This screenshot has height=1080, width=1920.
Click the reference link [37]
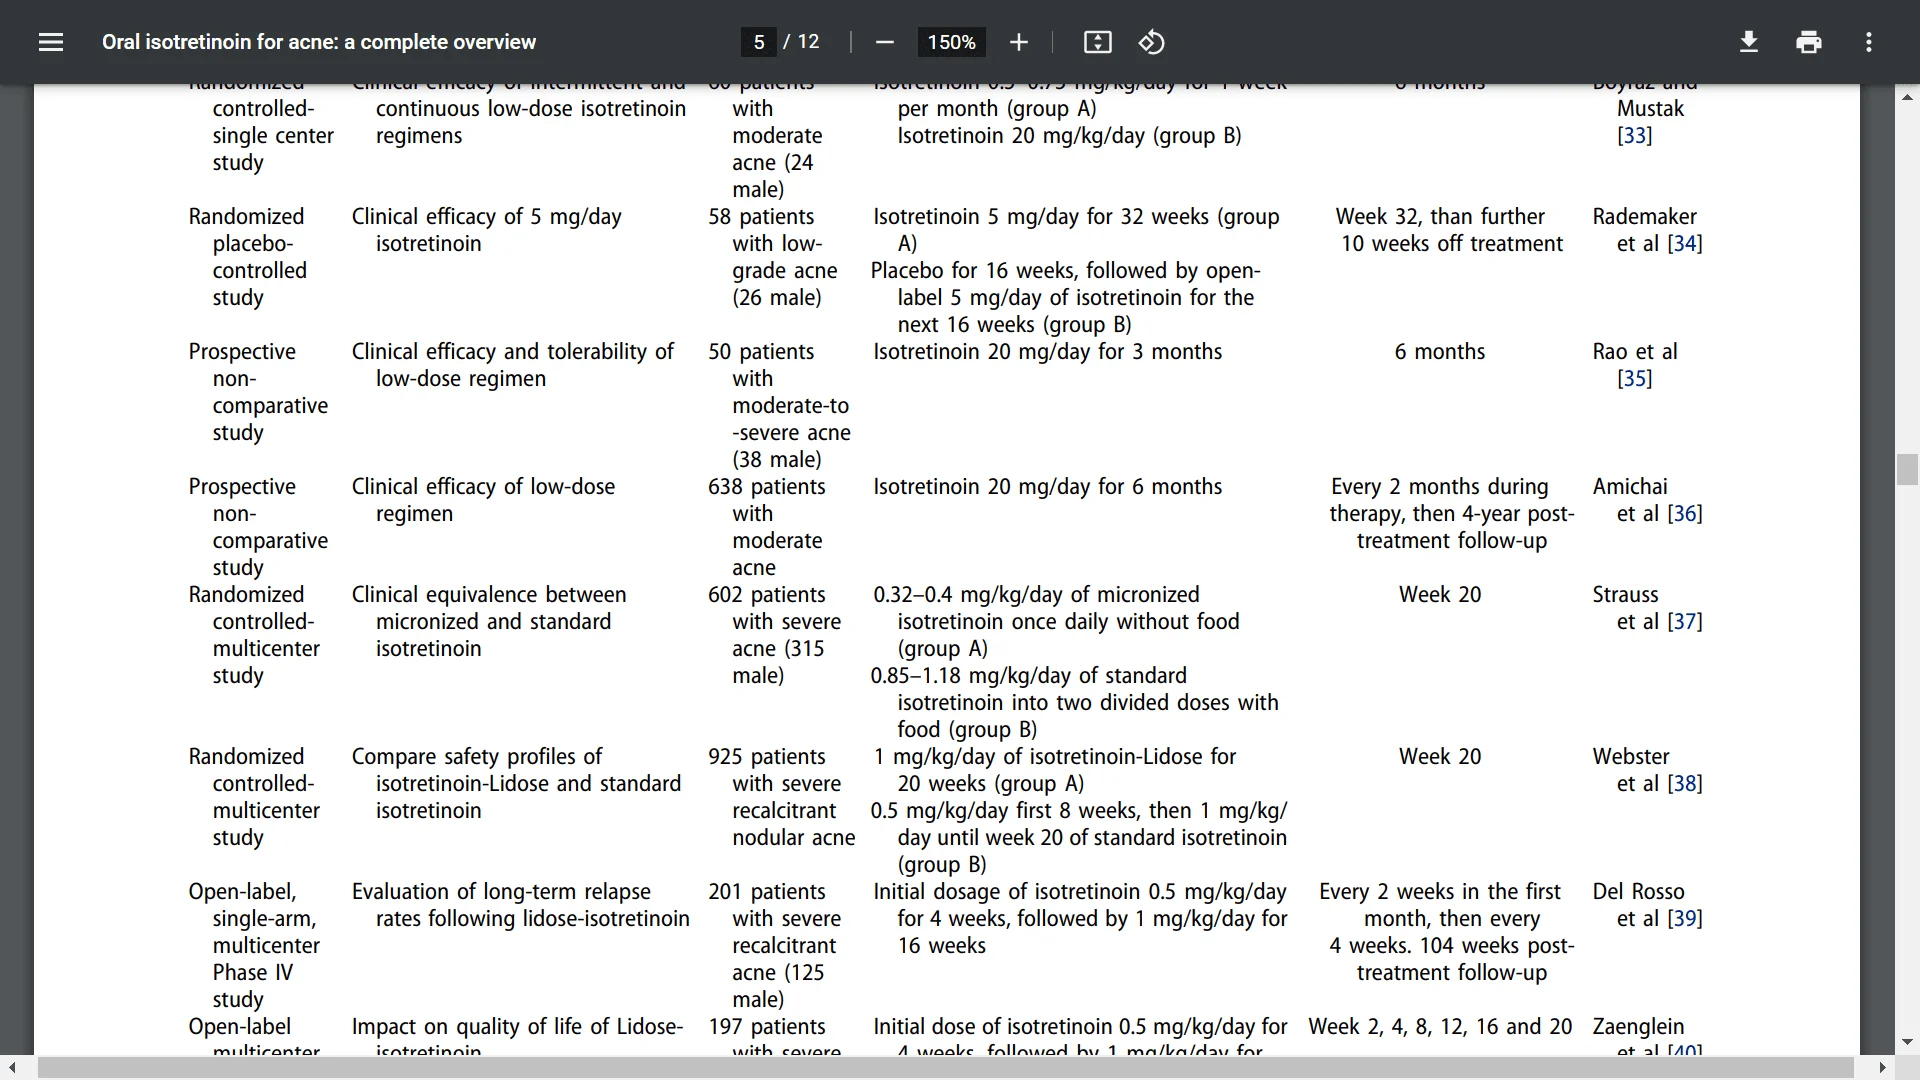(x=1685, y=621)
